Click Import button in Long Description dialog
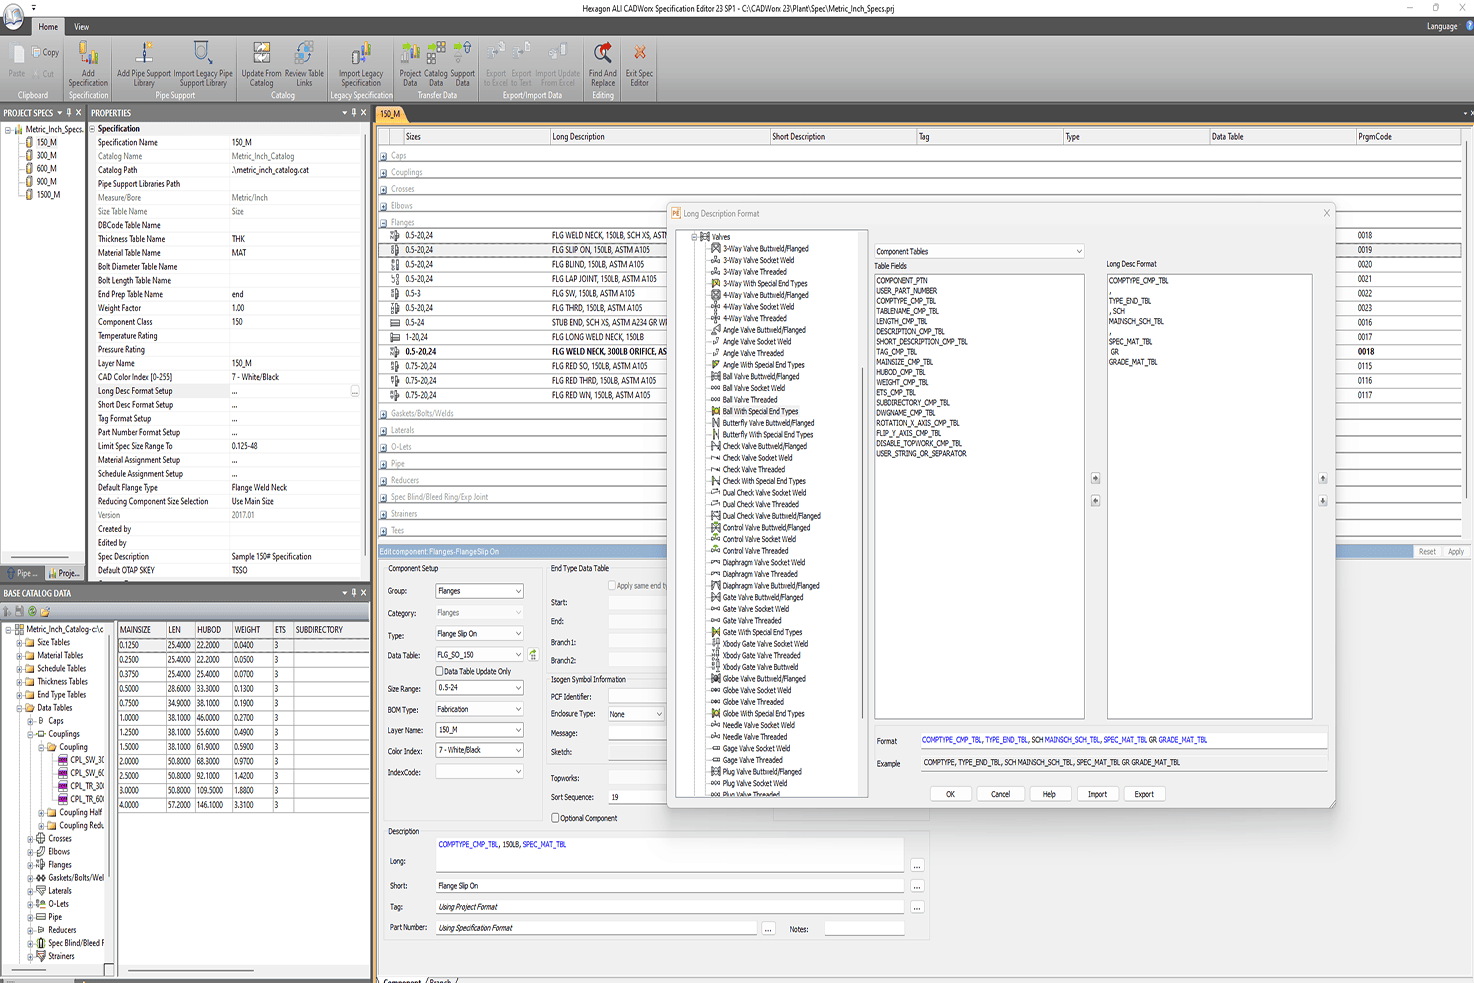 click(1097, 794)
